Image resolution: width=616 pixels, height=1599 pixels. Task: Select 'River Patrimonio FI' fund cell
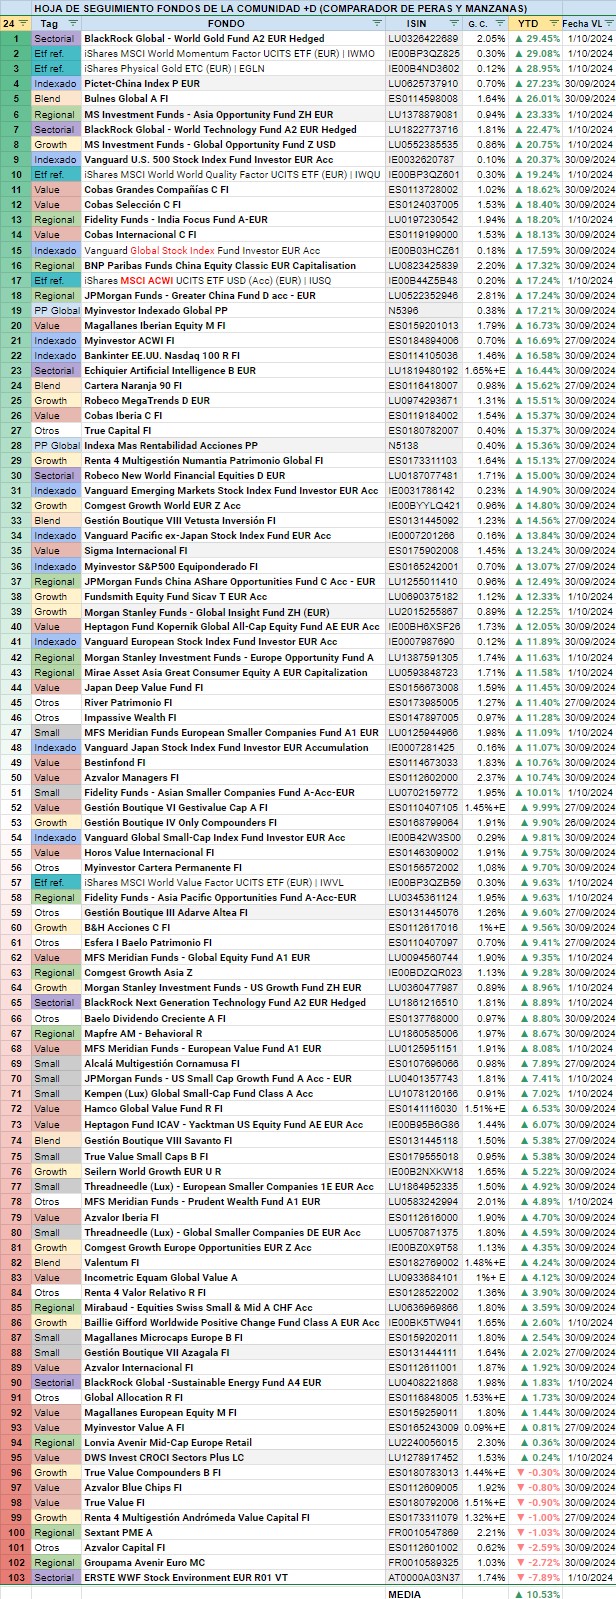pos(232,702)
